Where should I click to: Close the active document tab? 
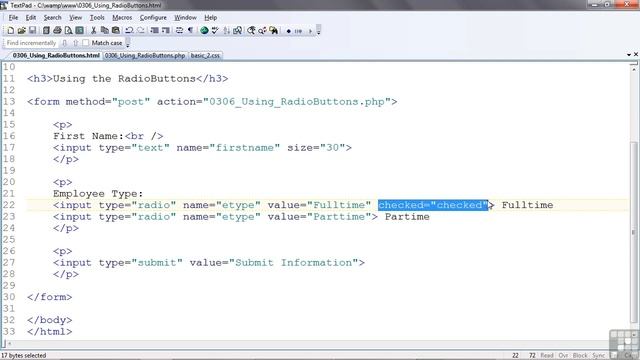click(x=636, y=54)
